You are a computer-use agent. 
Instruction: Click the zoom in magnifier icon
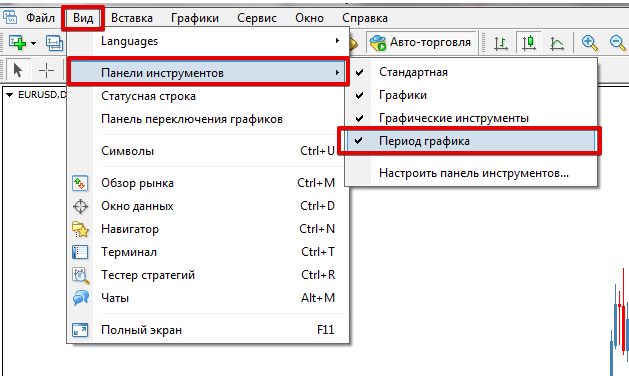coord(589,43)
